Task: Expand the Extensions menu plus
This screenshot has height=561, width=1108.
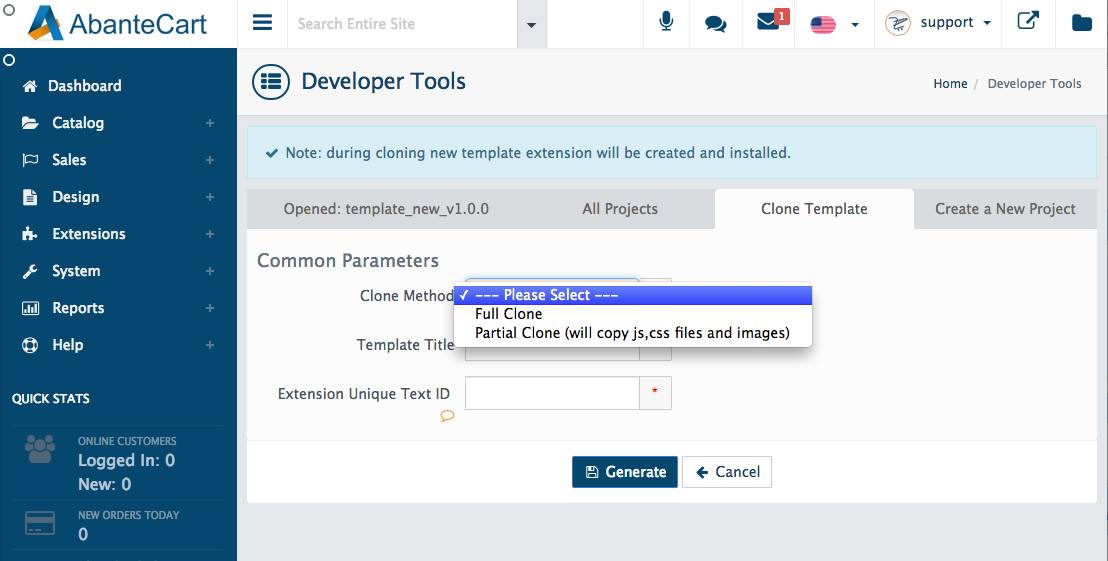Action: click(210, 234)
